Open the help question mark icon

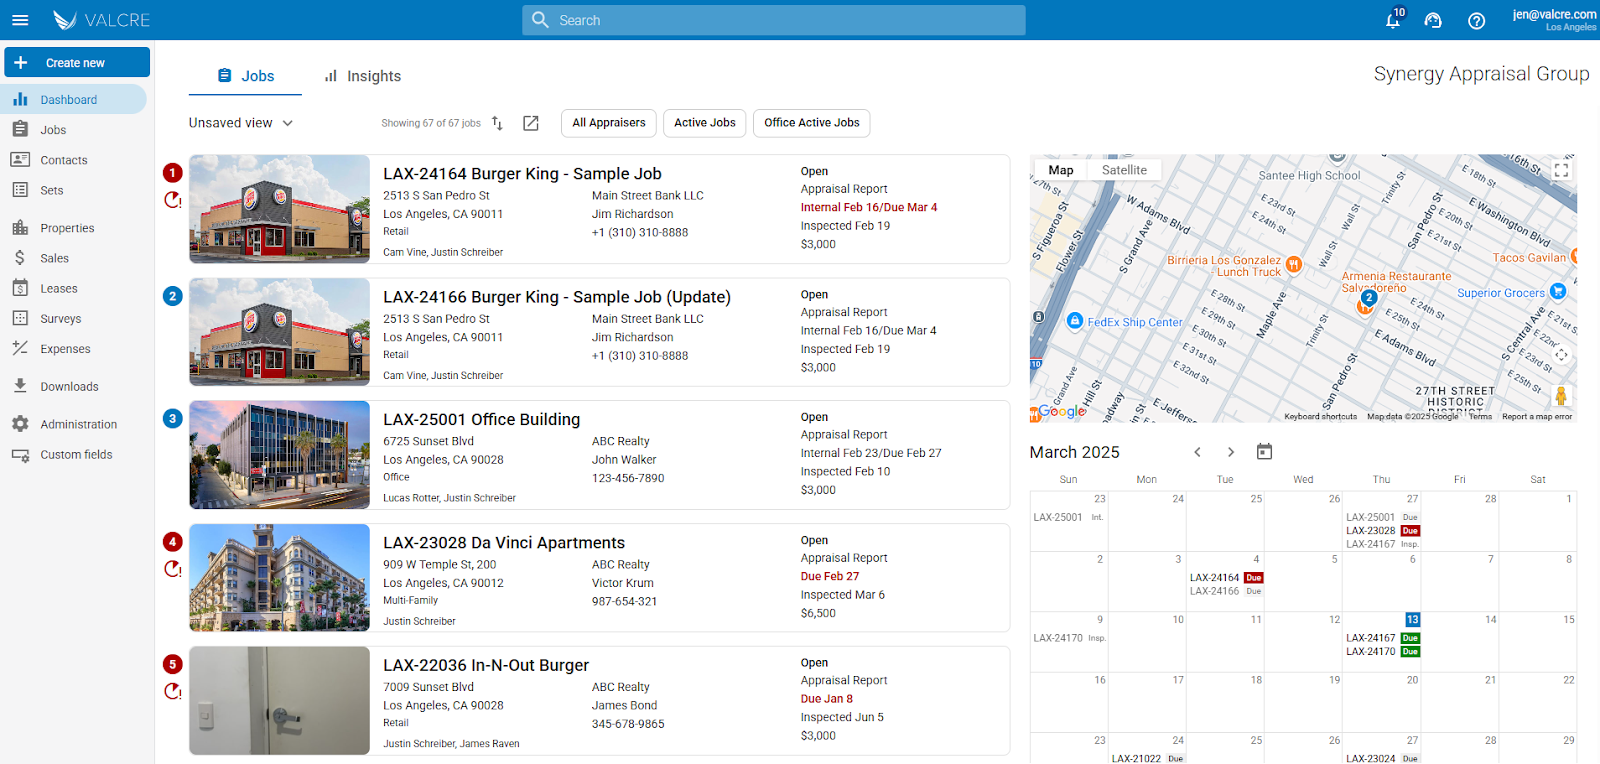click(1476, 20)
